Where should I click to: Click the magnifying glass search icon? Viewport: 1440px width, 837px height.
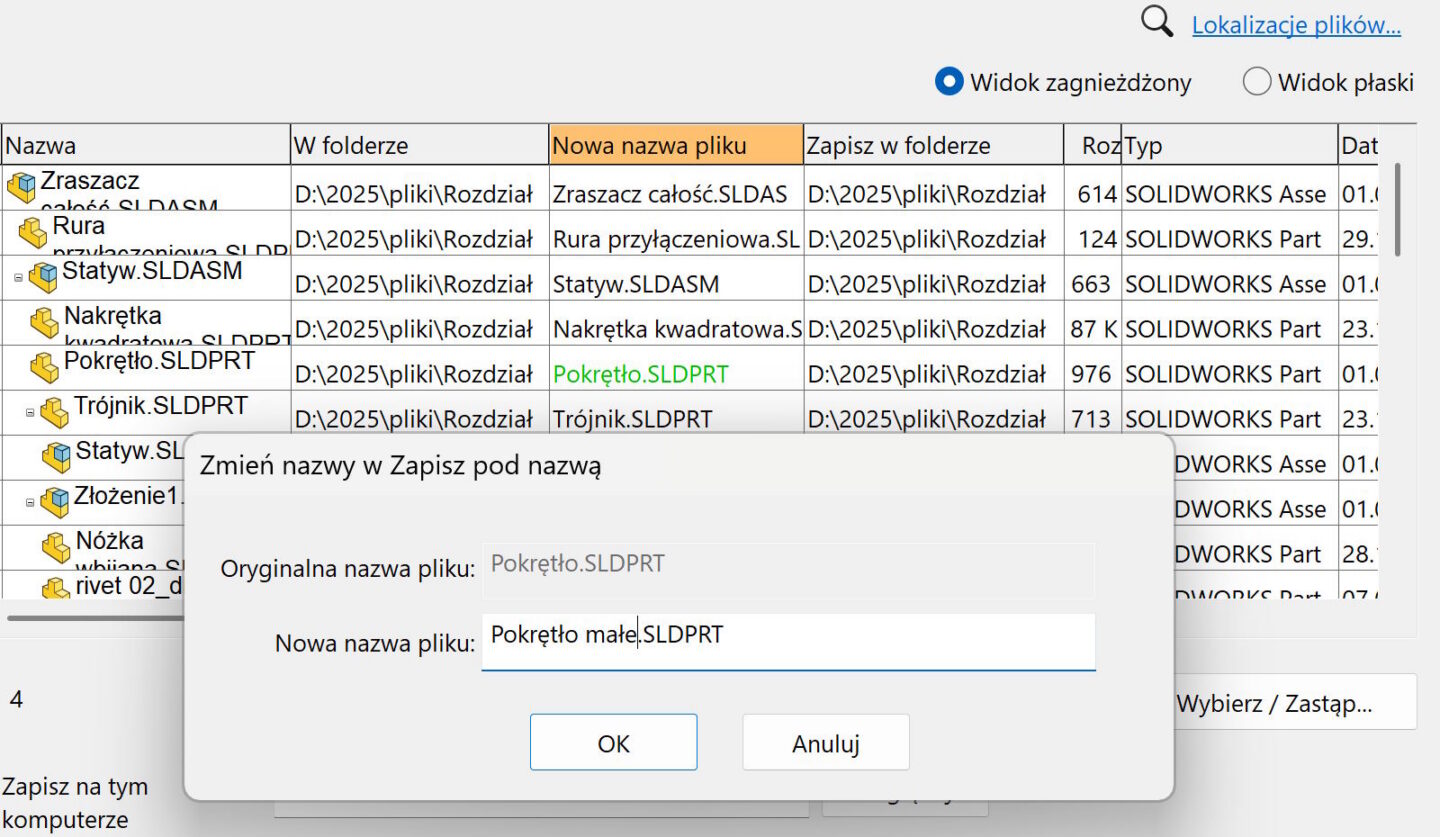click(x=1157, y=22)
